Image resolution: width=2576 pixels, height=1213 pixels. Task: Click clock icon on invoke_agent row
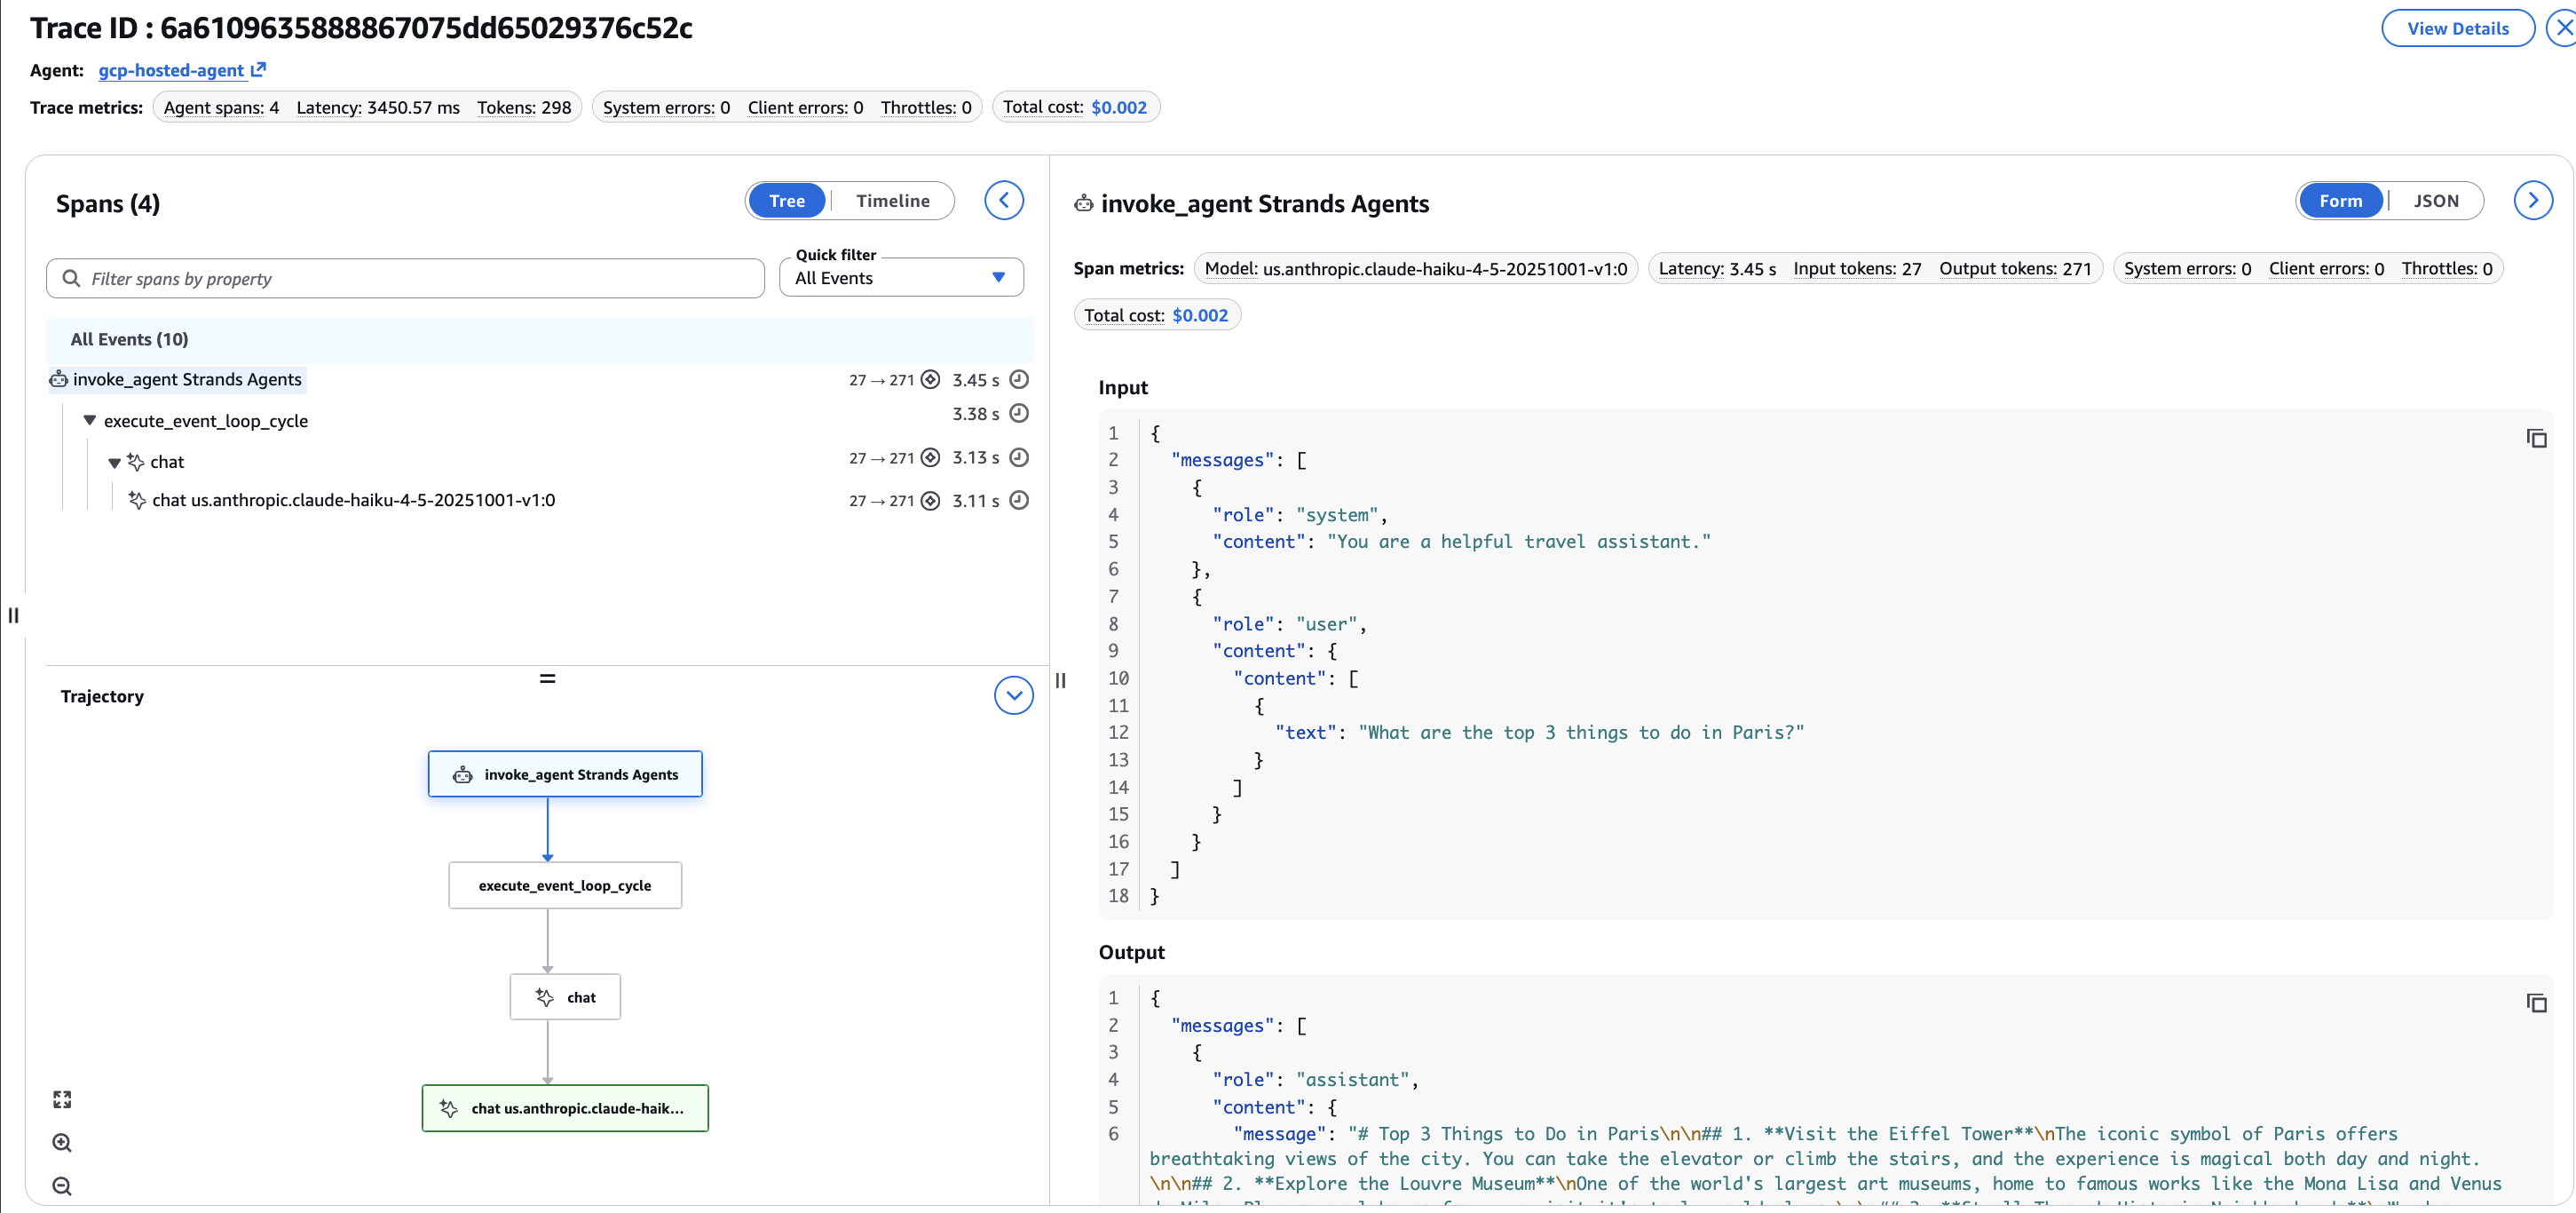coord(1019,379)
